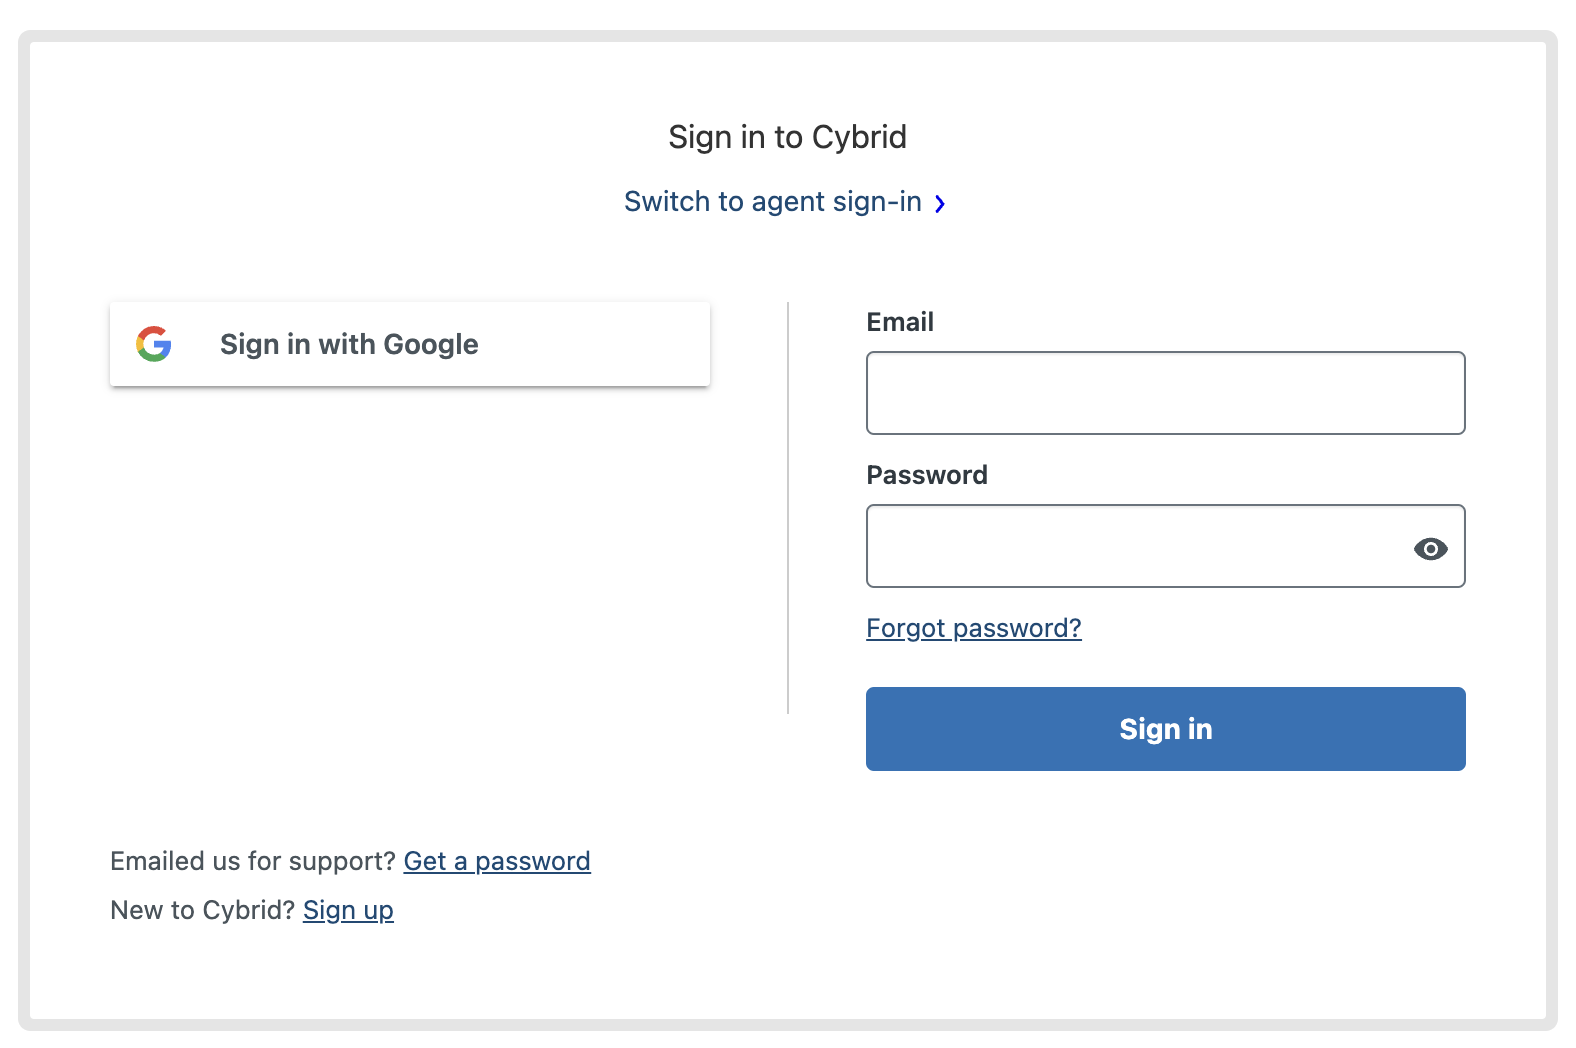This screenshot has width=1576, height=1048.
Task: Click the gray frame bordering the sign-in card
Action: 24,530
